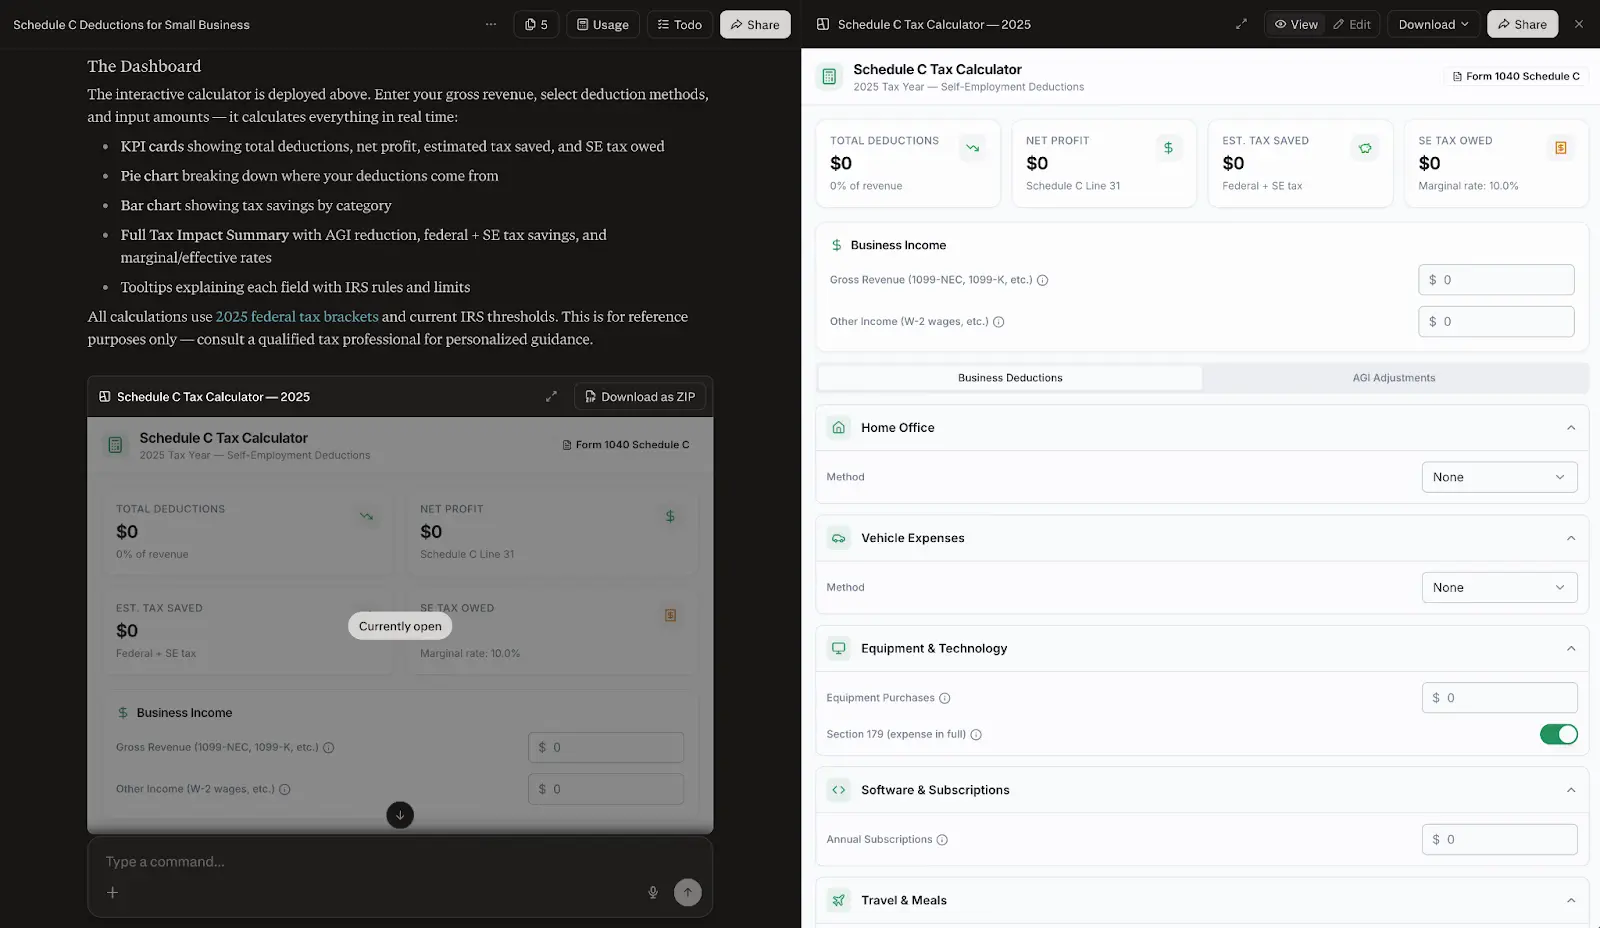Image resolution: width=1600 pixels, height=928 pixels.
Task: Open the Vehicle Expenses Method dropdown
Action: 1498,588
